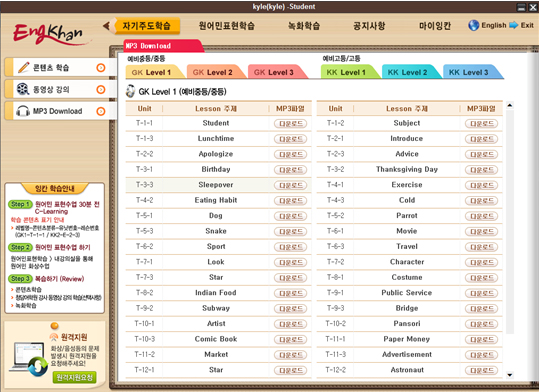Click the Step 1 badge in study guide

20,204
